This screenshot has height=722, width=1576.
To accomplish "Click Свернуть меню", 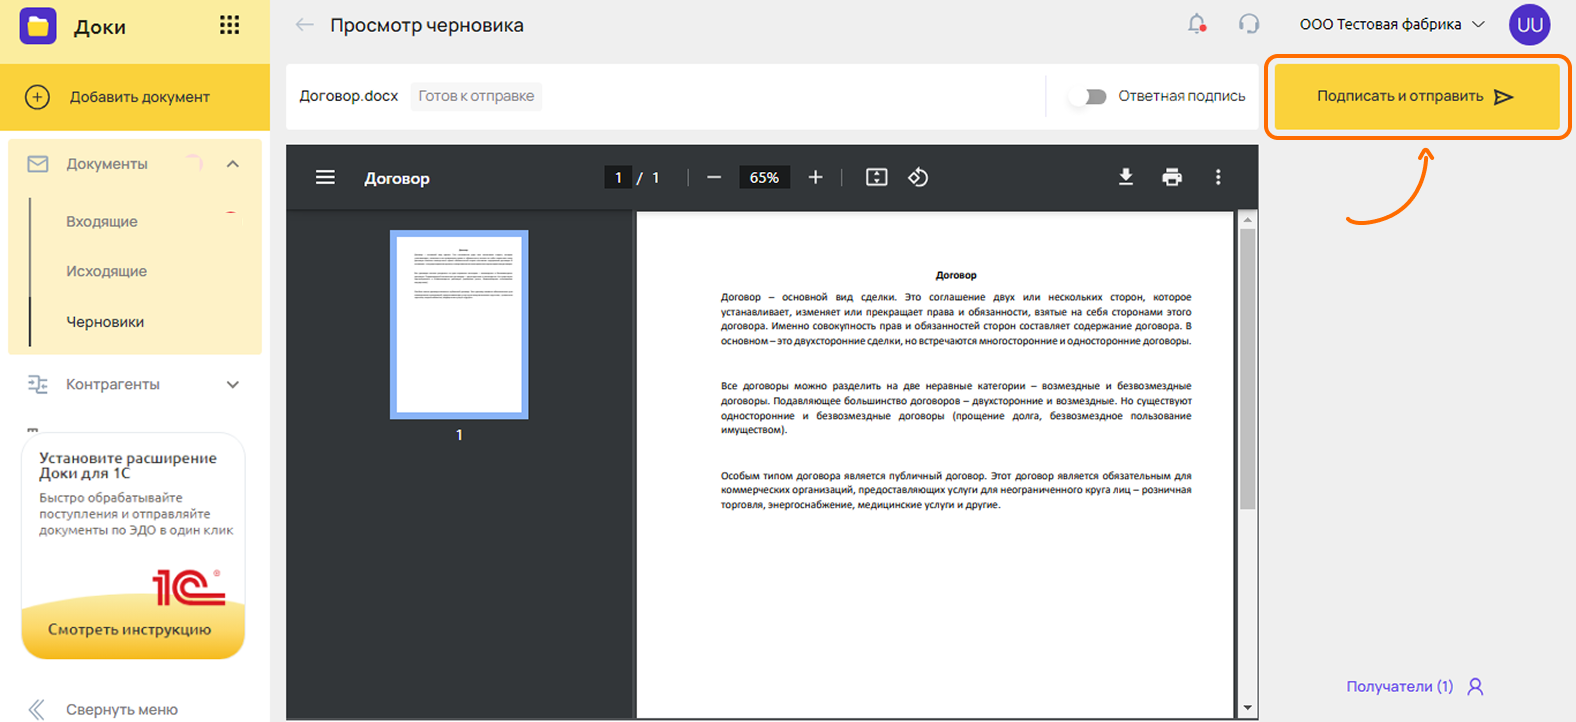I will 122,710.
